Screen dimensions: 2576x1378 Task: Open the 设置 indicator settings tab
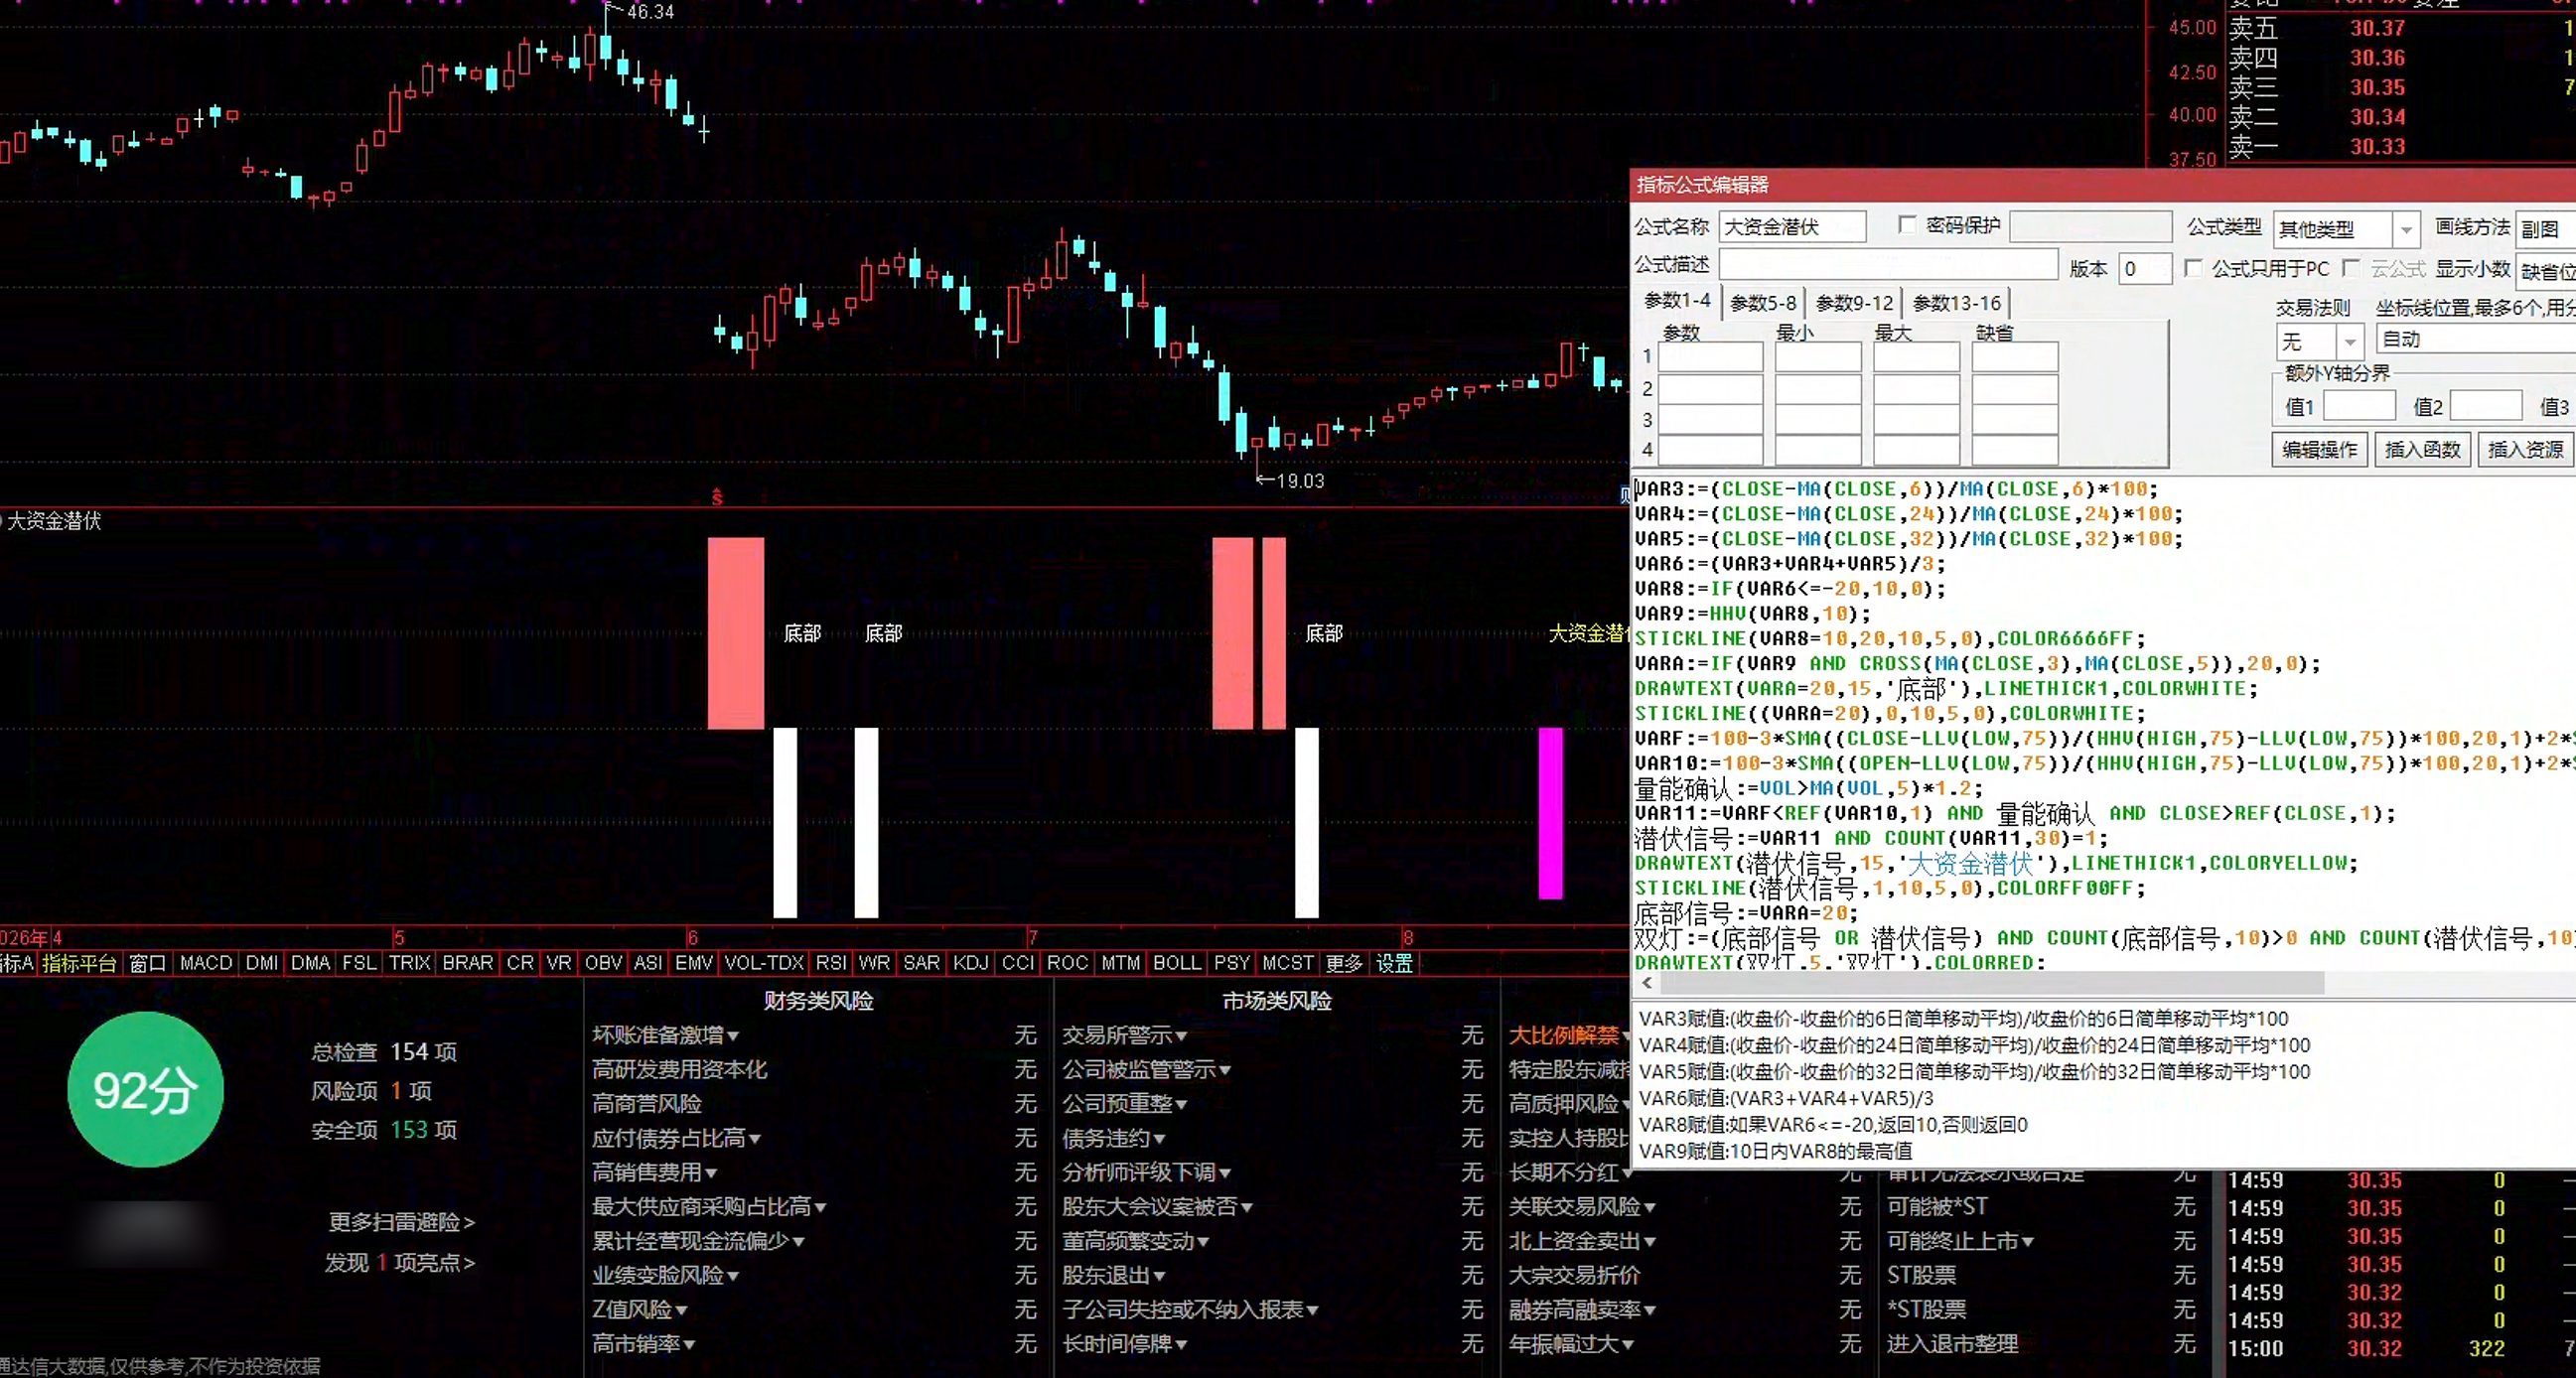pyautogui.click(x=1394, y=963)
